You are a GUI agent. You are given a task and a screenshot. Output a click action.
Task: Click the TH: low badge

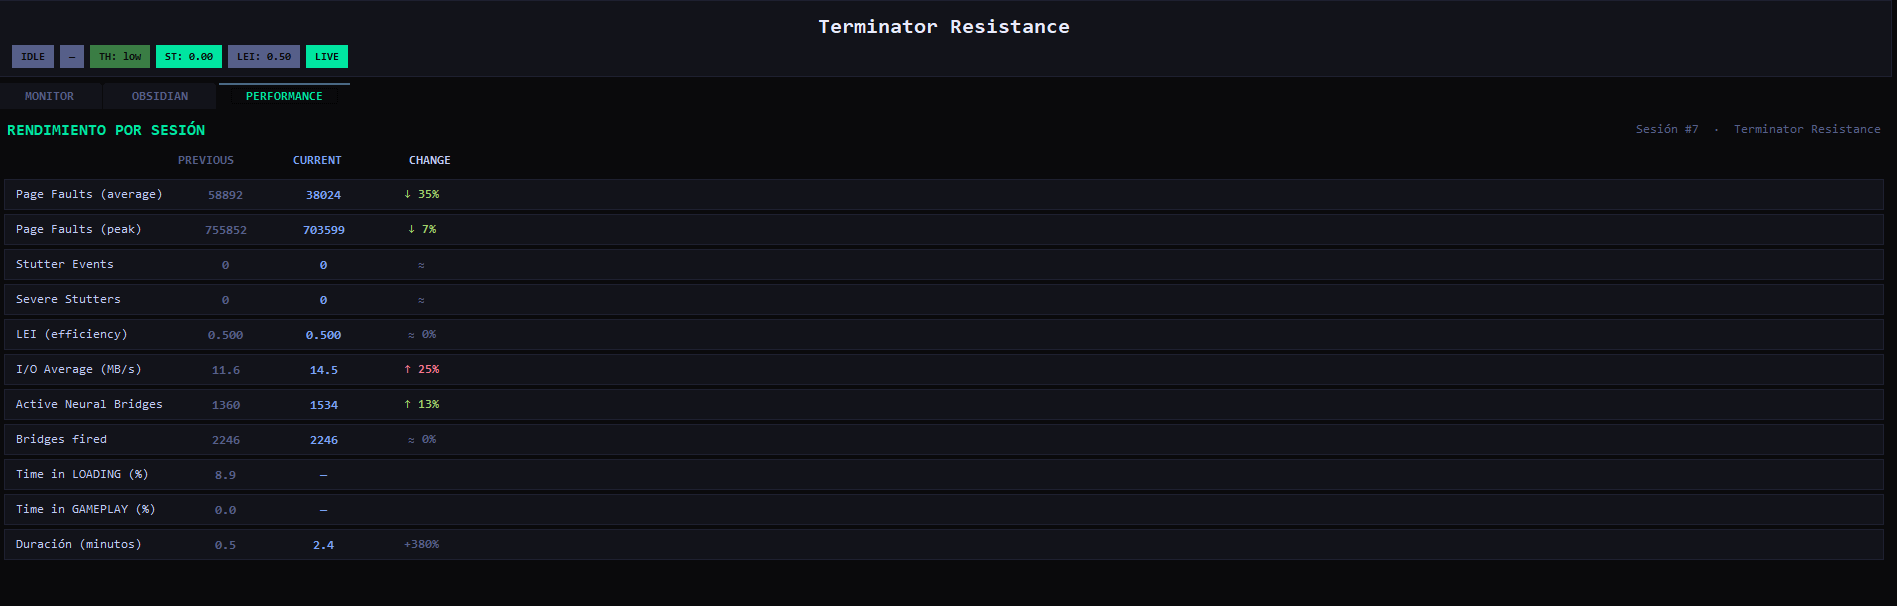[120, 57]
